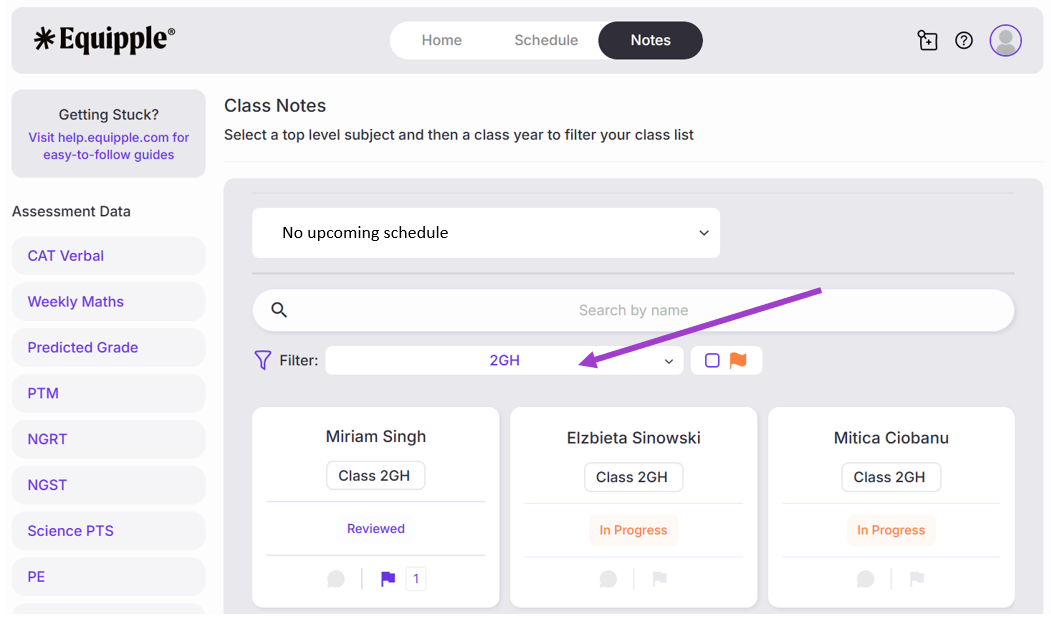Click the chevron of the filter dropdown
The height and width of the screenshot is (627, 1051).
[669, 361]
